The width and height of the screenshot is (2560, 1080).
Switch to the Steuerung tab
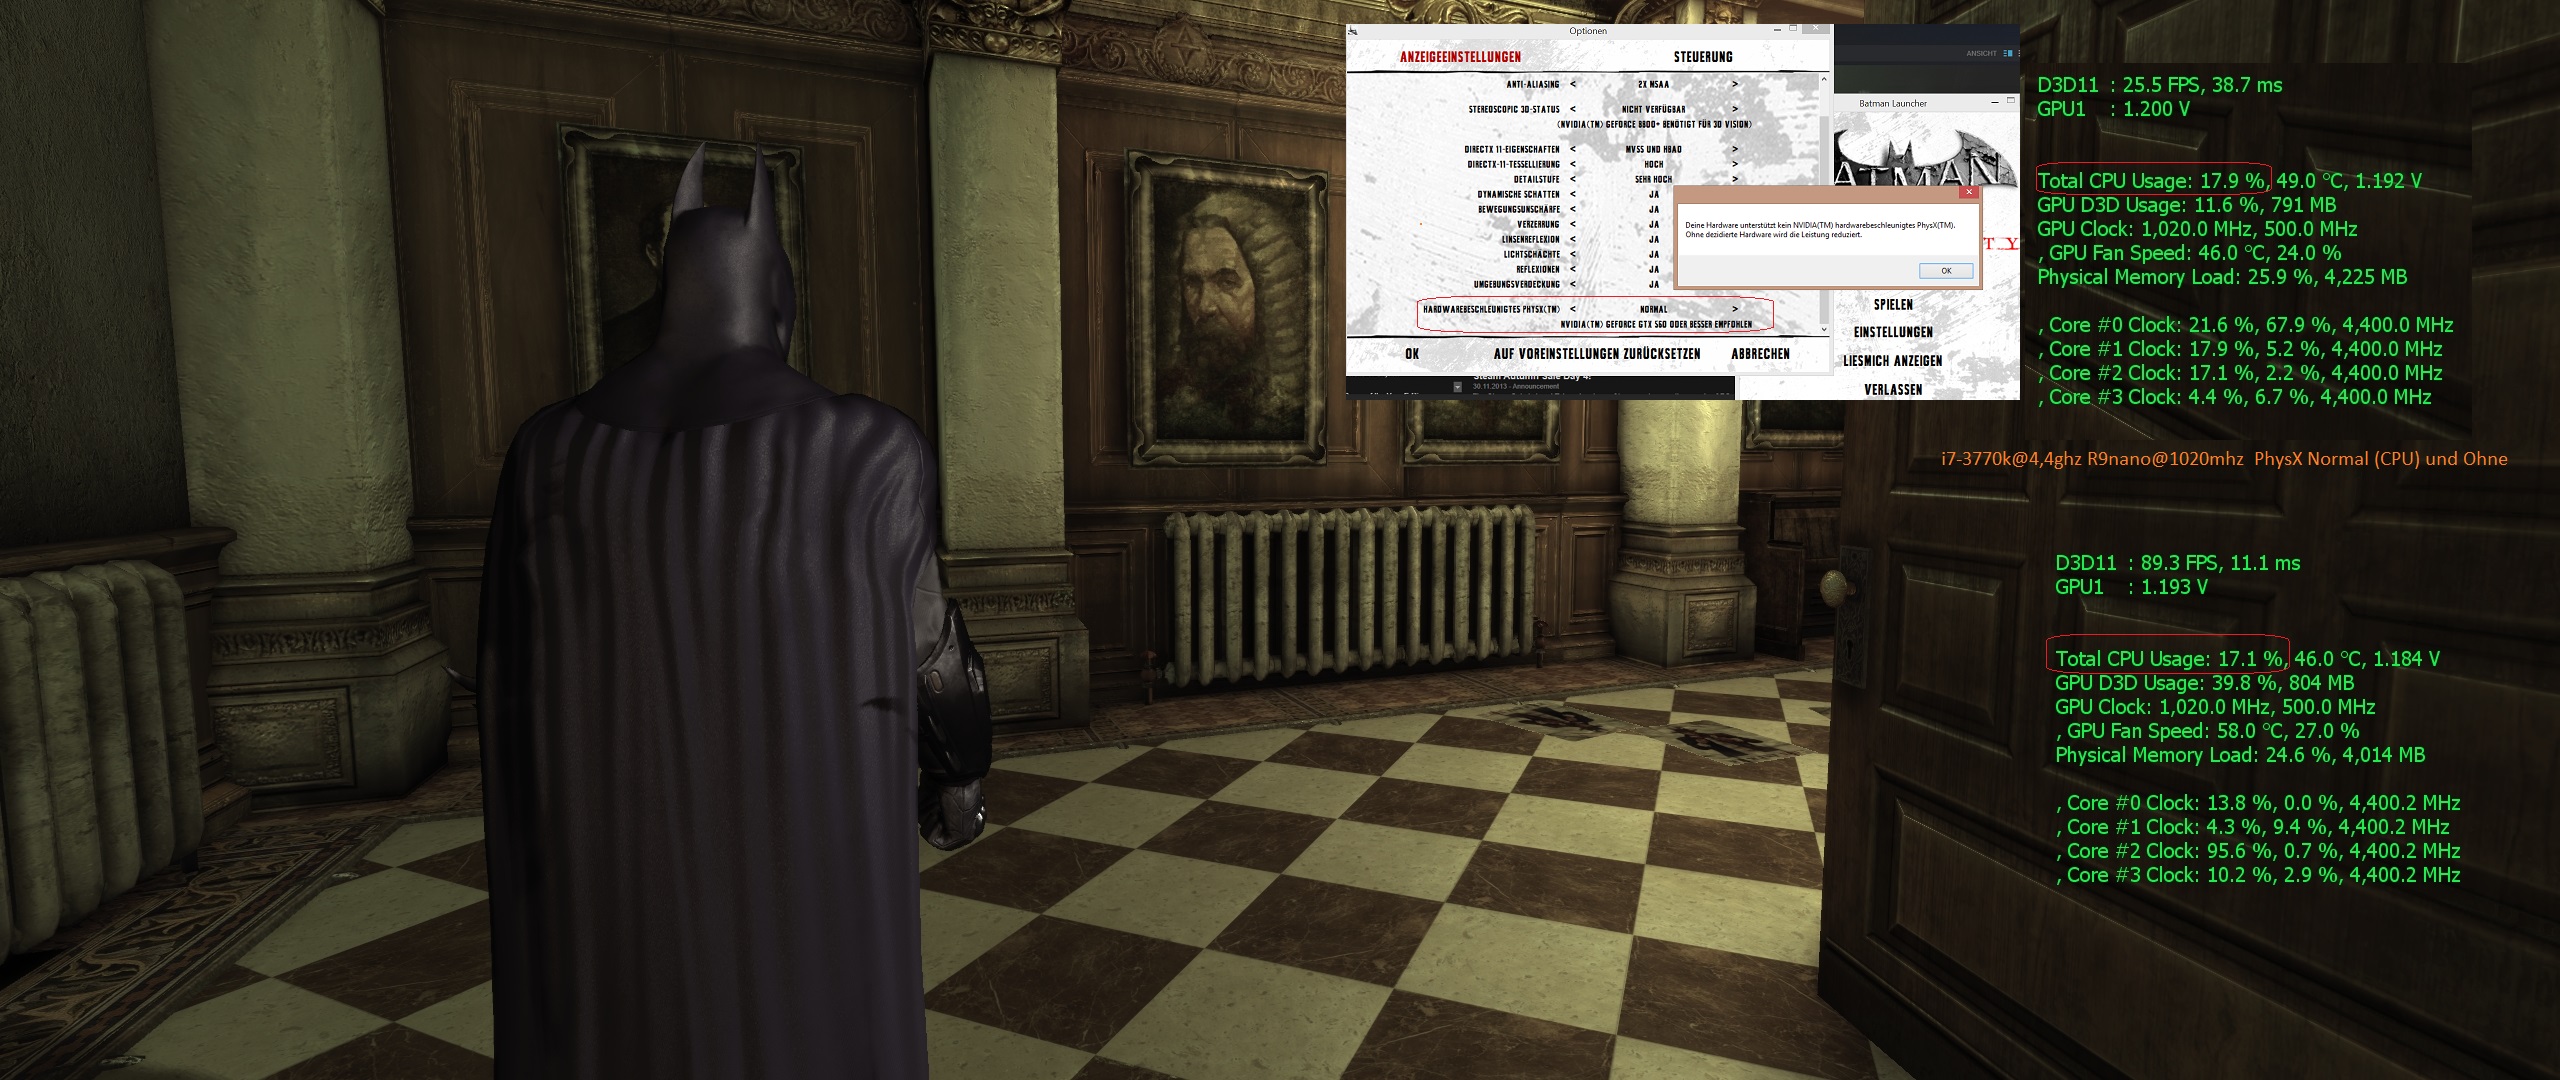point(1702,57)
